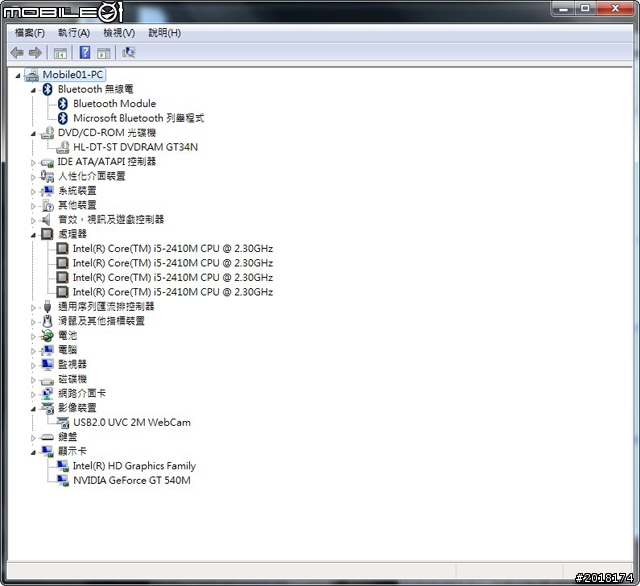The image size is (640, 586).
Task: Click the Minimize window button
Action: tap(564, 8)
